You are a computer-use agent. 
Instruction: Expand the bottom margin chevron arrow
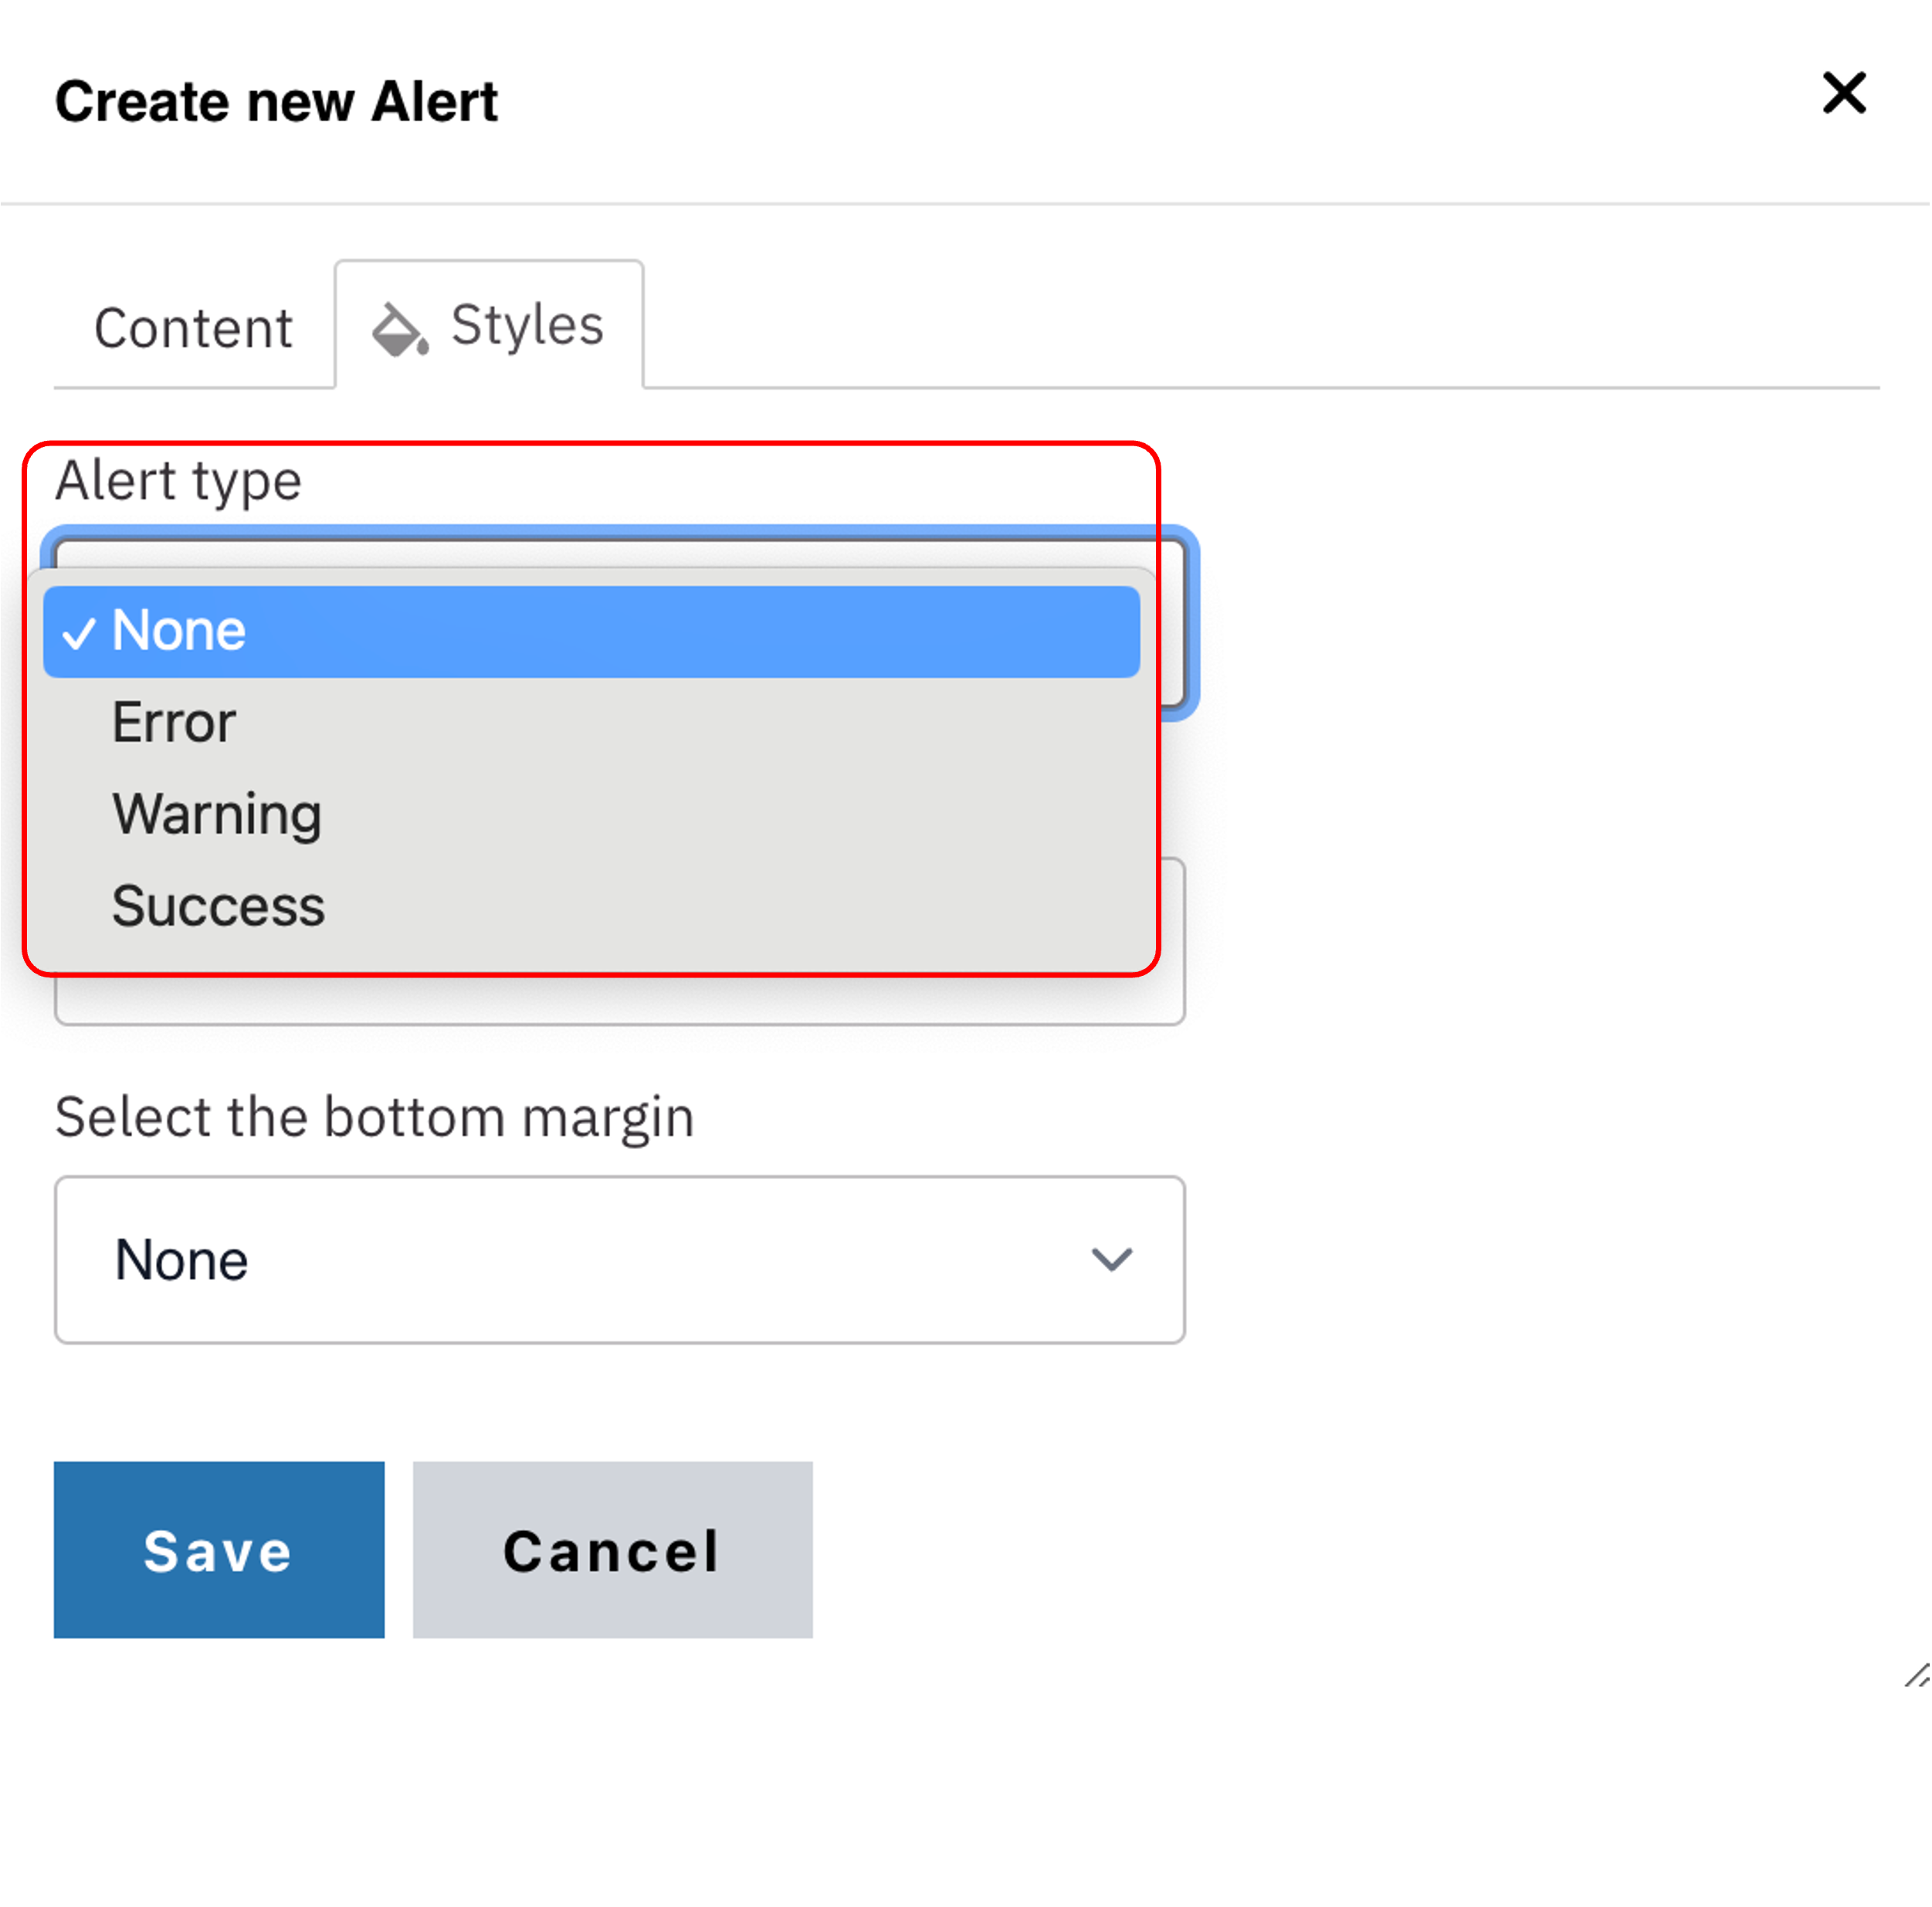(x=1111, y=1259)
